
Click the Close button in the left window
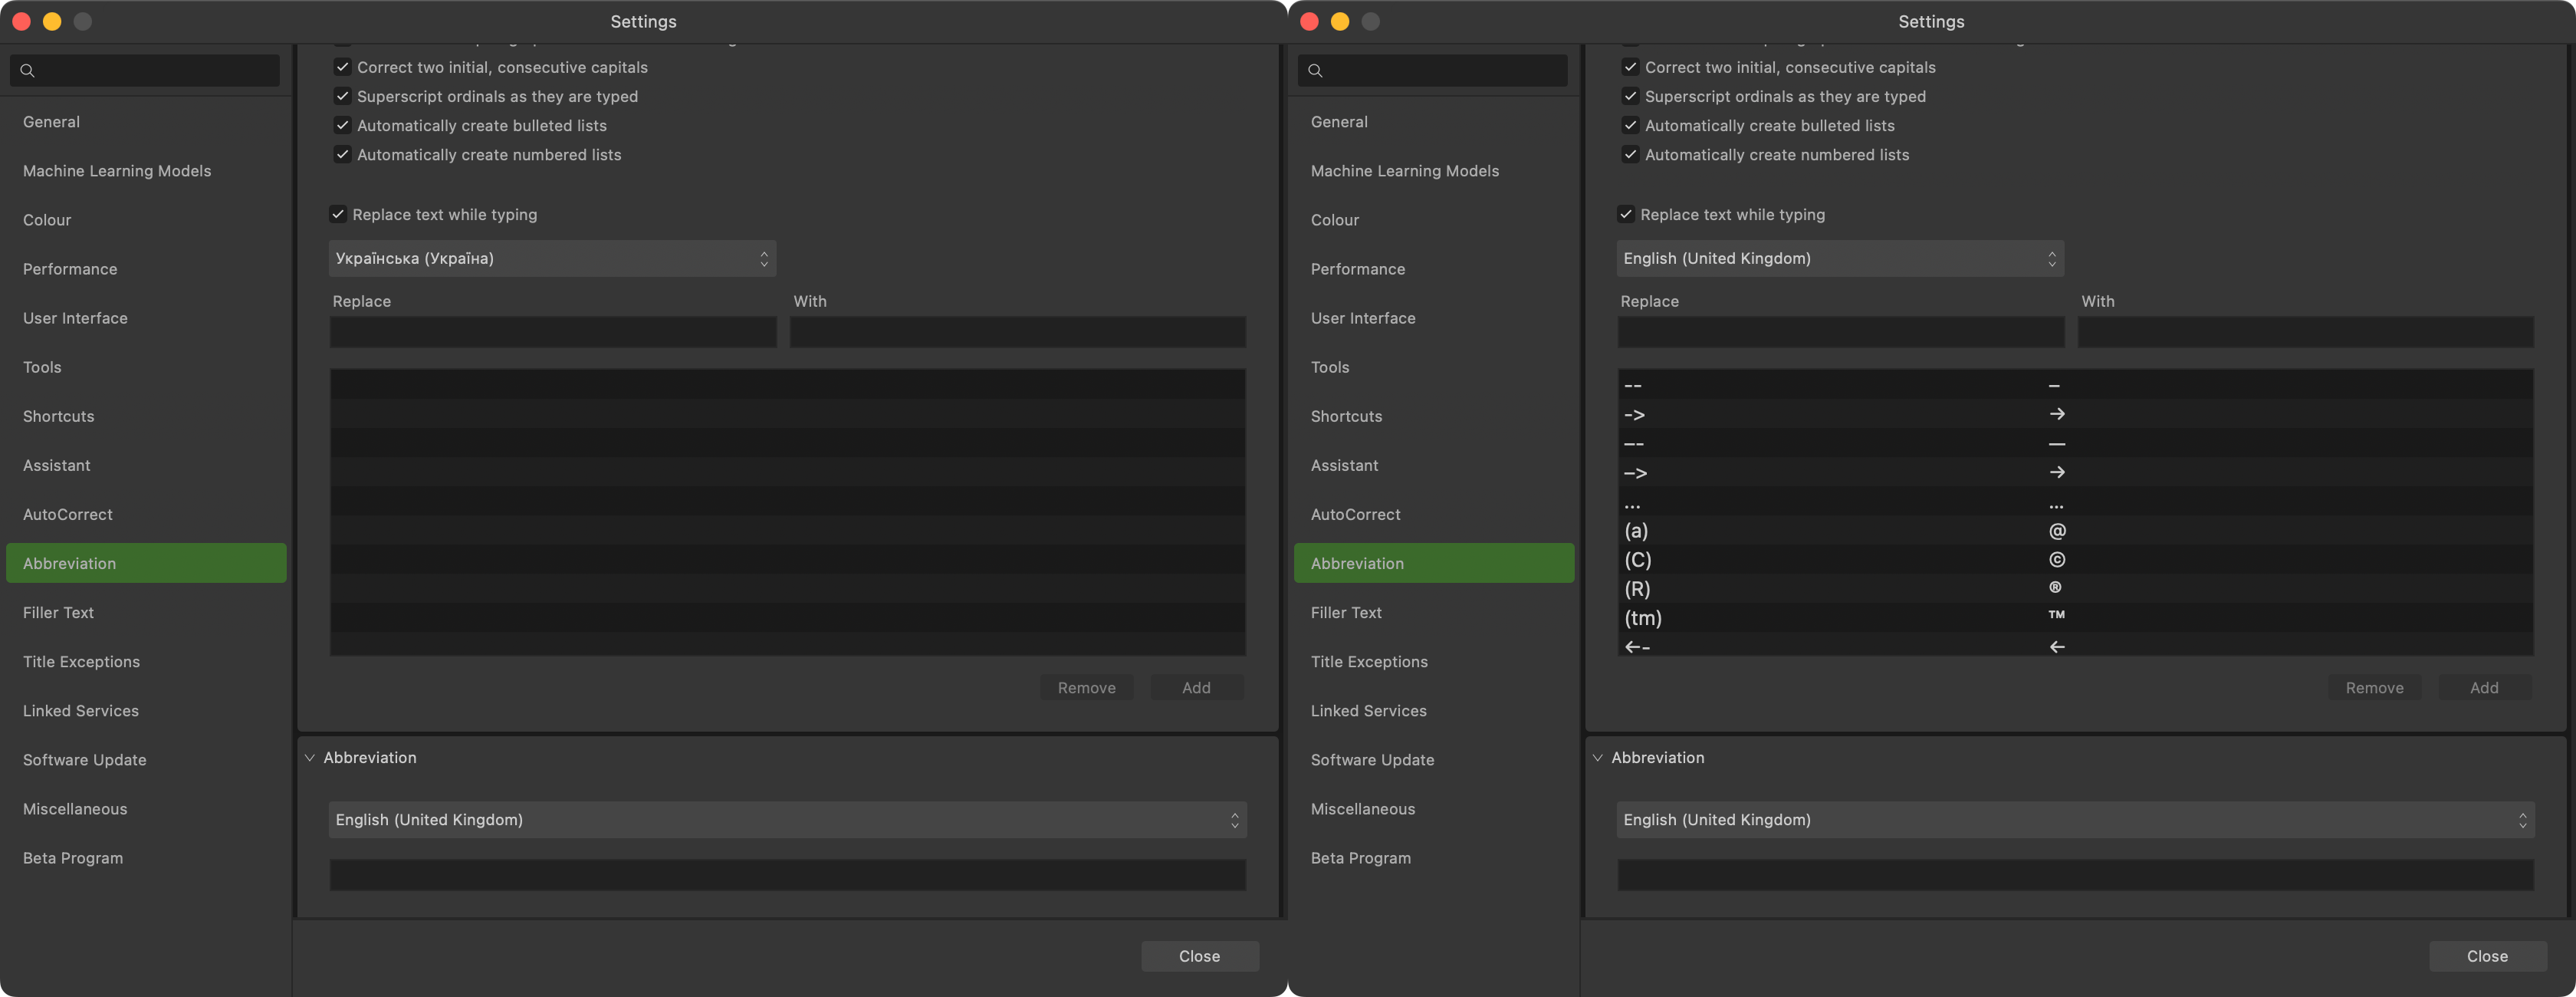1199,956
